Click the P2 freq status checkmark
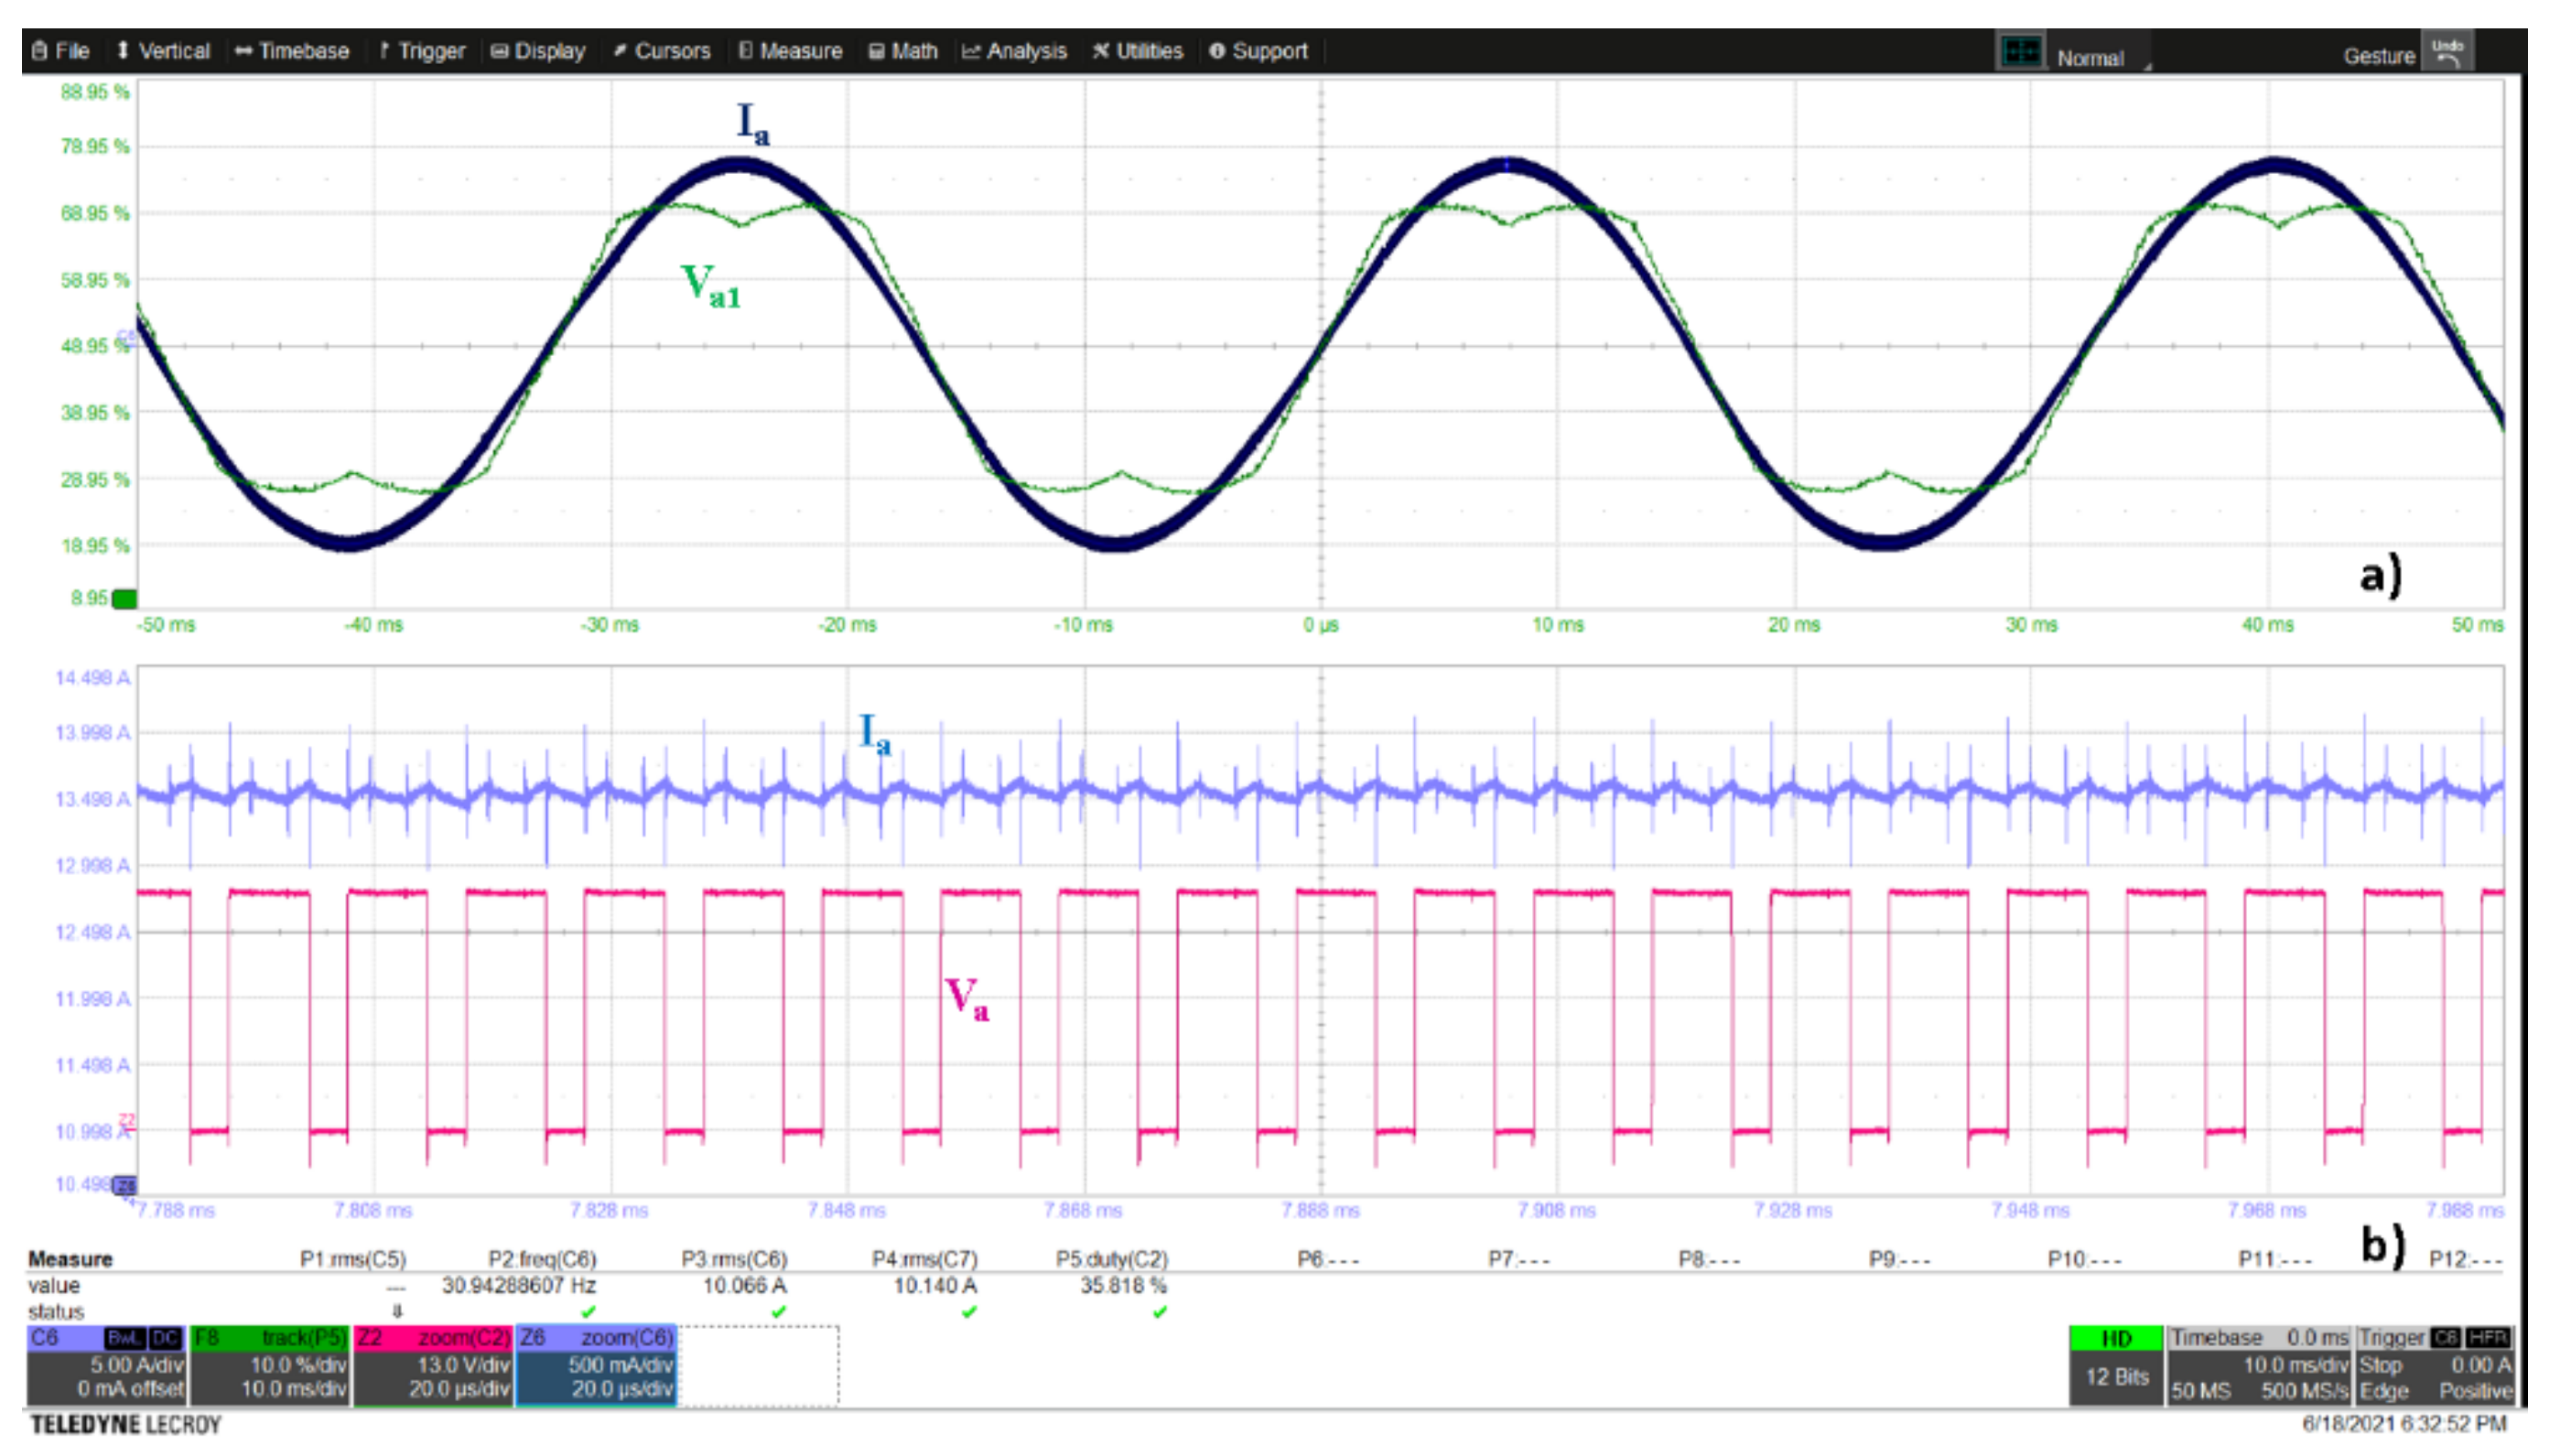The height and width of the screenshot is (1456, 2560). [588, 1311]
